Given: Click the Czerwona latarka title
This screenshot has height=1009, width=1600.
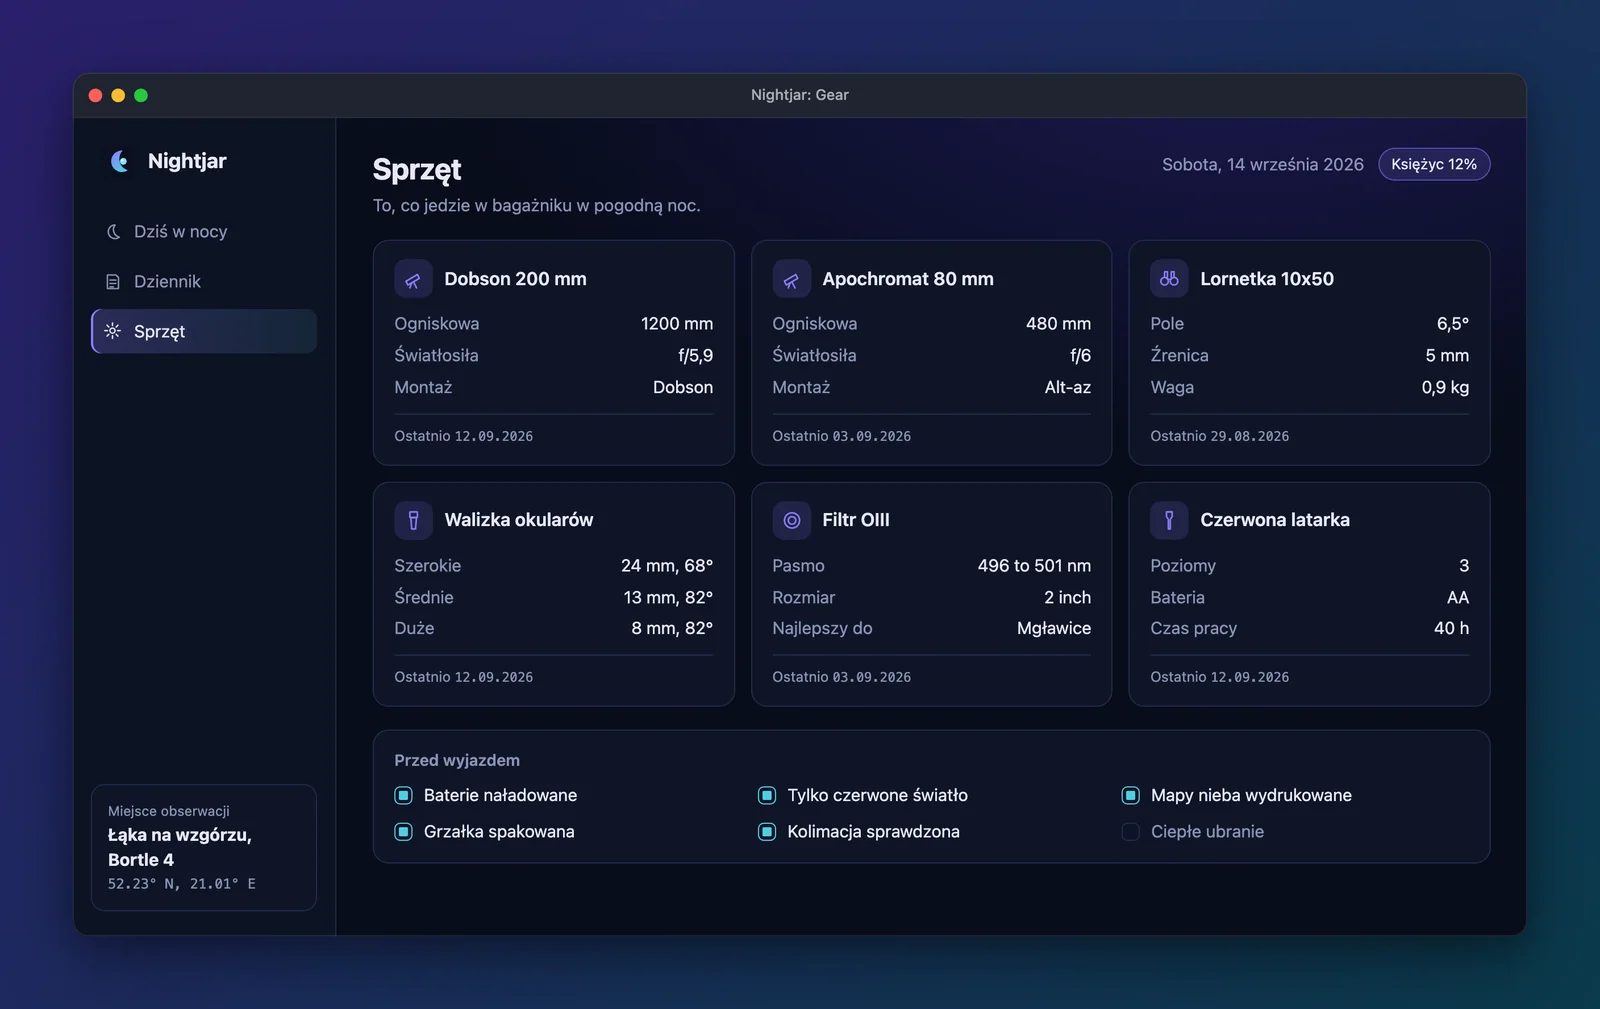Looking at the screenshot, I should [x=1275, y=520].
